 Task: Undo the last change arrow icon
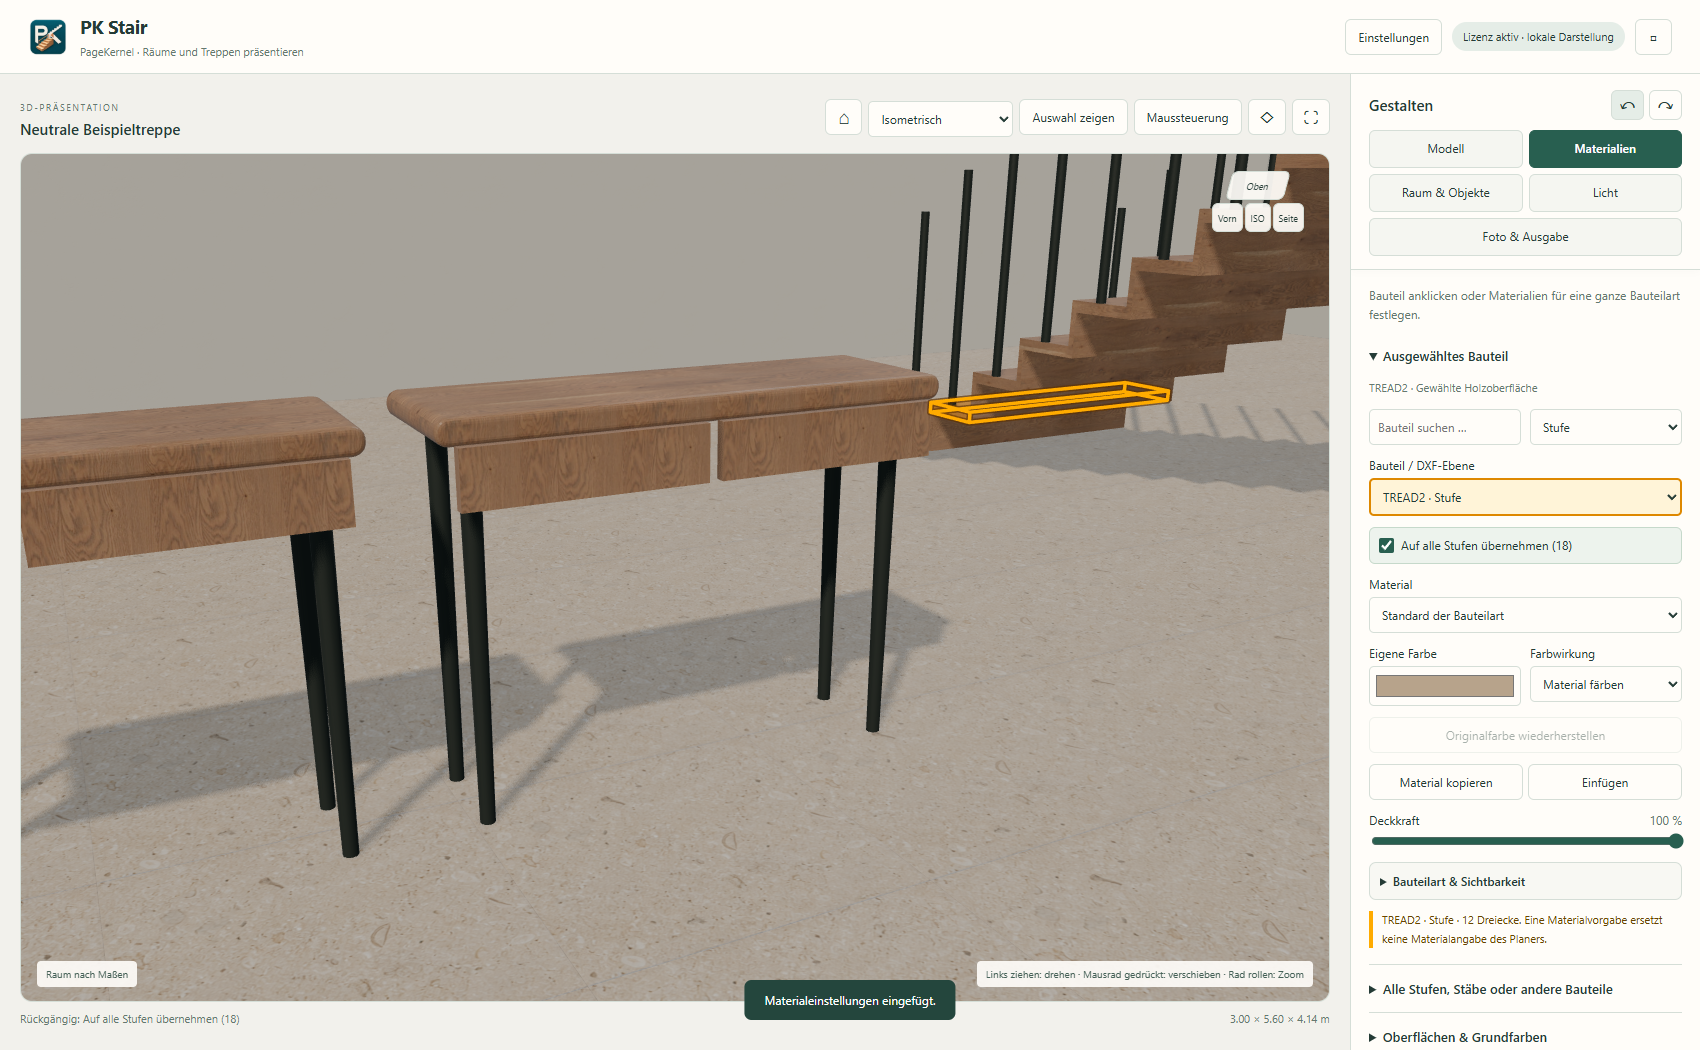coord(1627,105)
